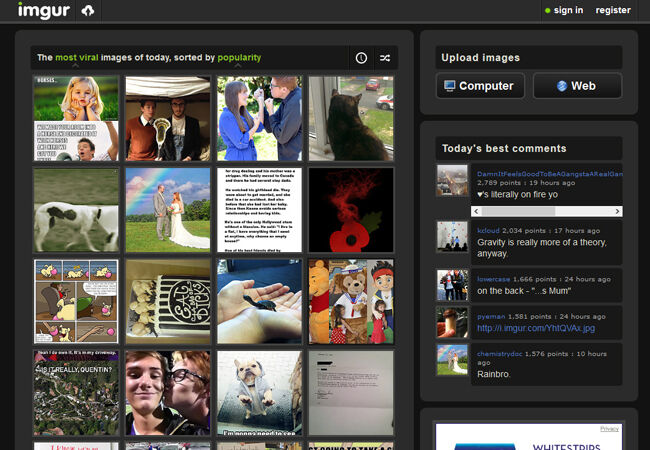Open chemistrydoc's rainbow wedding comment thumbnail

coord(452,360)
